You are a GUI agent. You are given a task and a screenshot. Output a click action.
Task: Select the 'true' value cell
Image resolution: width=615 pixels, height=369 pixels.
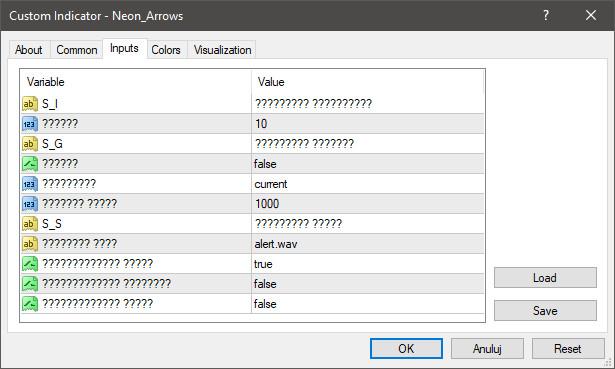coord(368,264)
